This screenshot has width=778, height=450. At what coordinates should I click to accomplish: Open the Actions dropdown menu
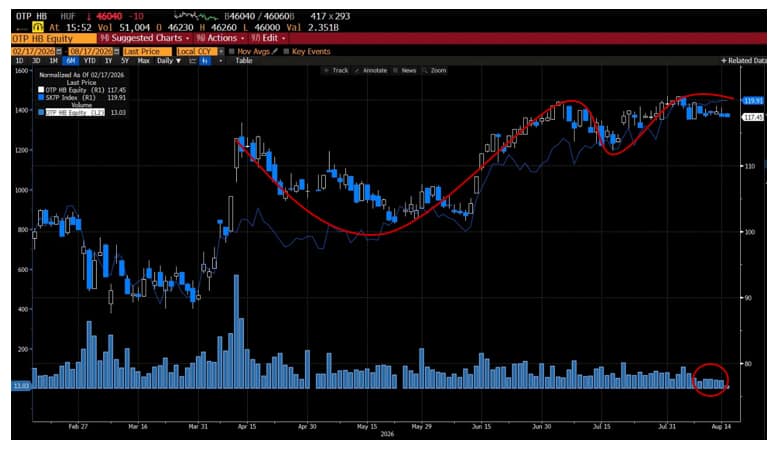pos(220,38)
